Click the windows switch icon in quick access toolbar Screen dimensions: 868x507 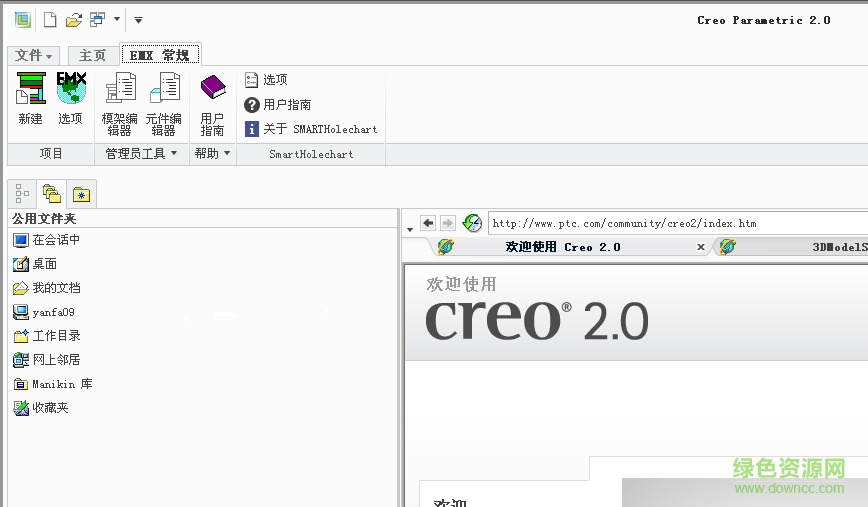[x=97, y=20]
